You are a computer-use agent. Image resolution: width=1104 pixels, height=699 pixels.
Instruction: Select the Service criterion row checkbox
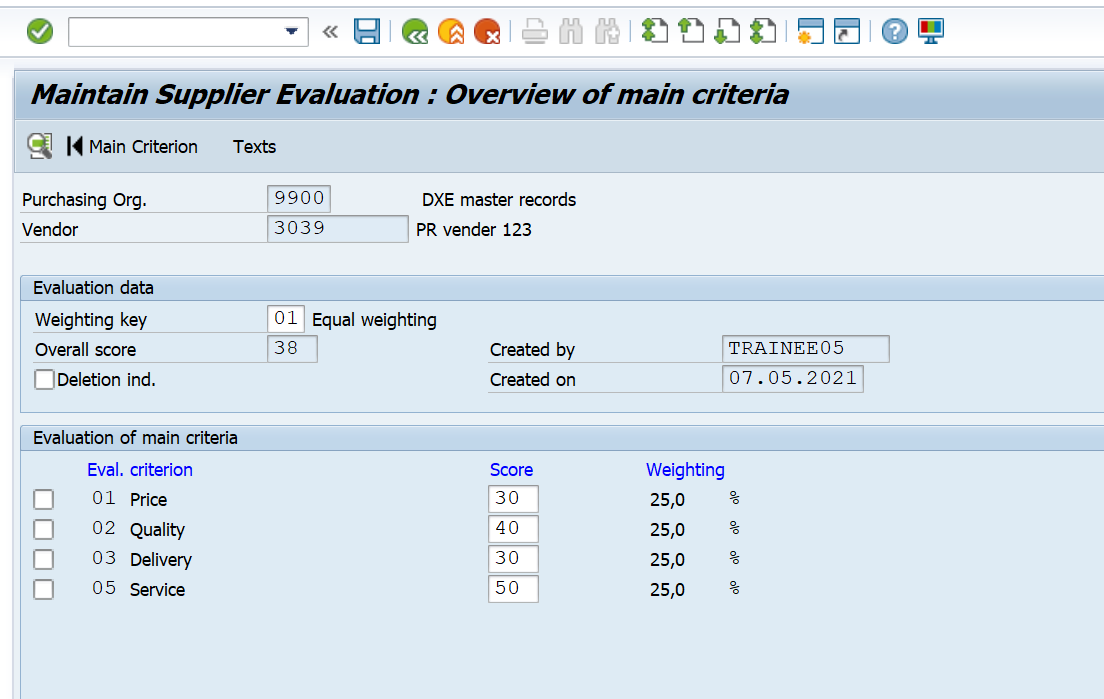[x=44, y=589]
